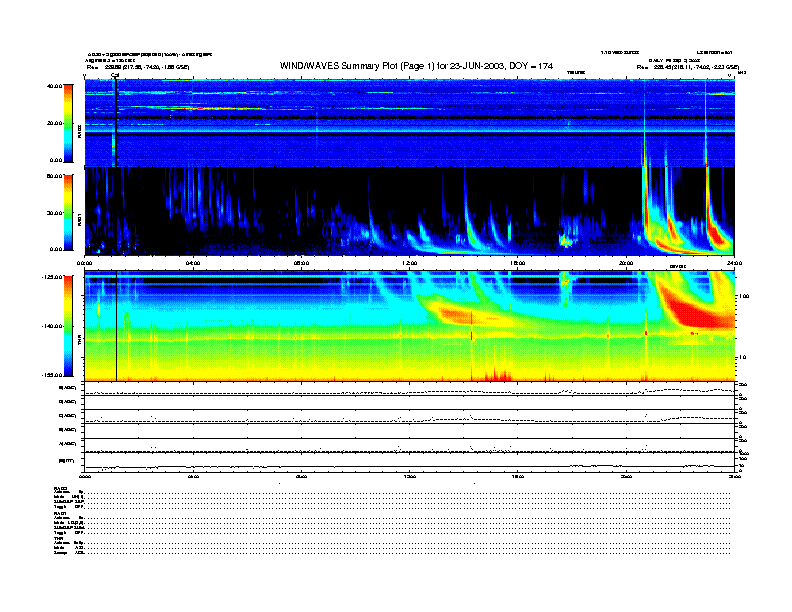Click the '20:00' time label below RAD1 spectrogram
Screen dimensions: 792x612
(626, 263)
